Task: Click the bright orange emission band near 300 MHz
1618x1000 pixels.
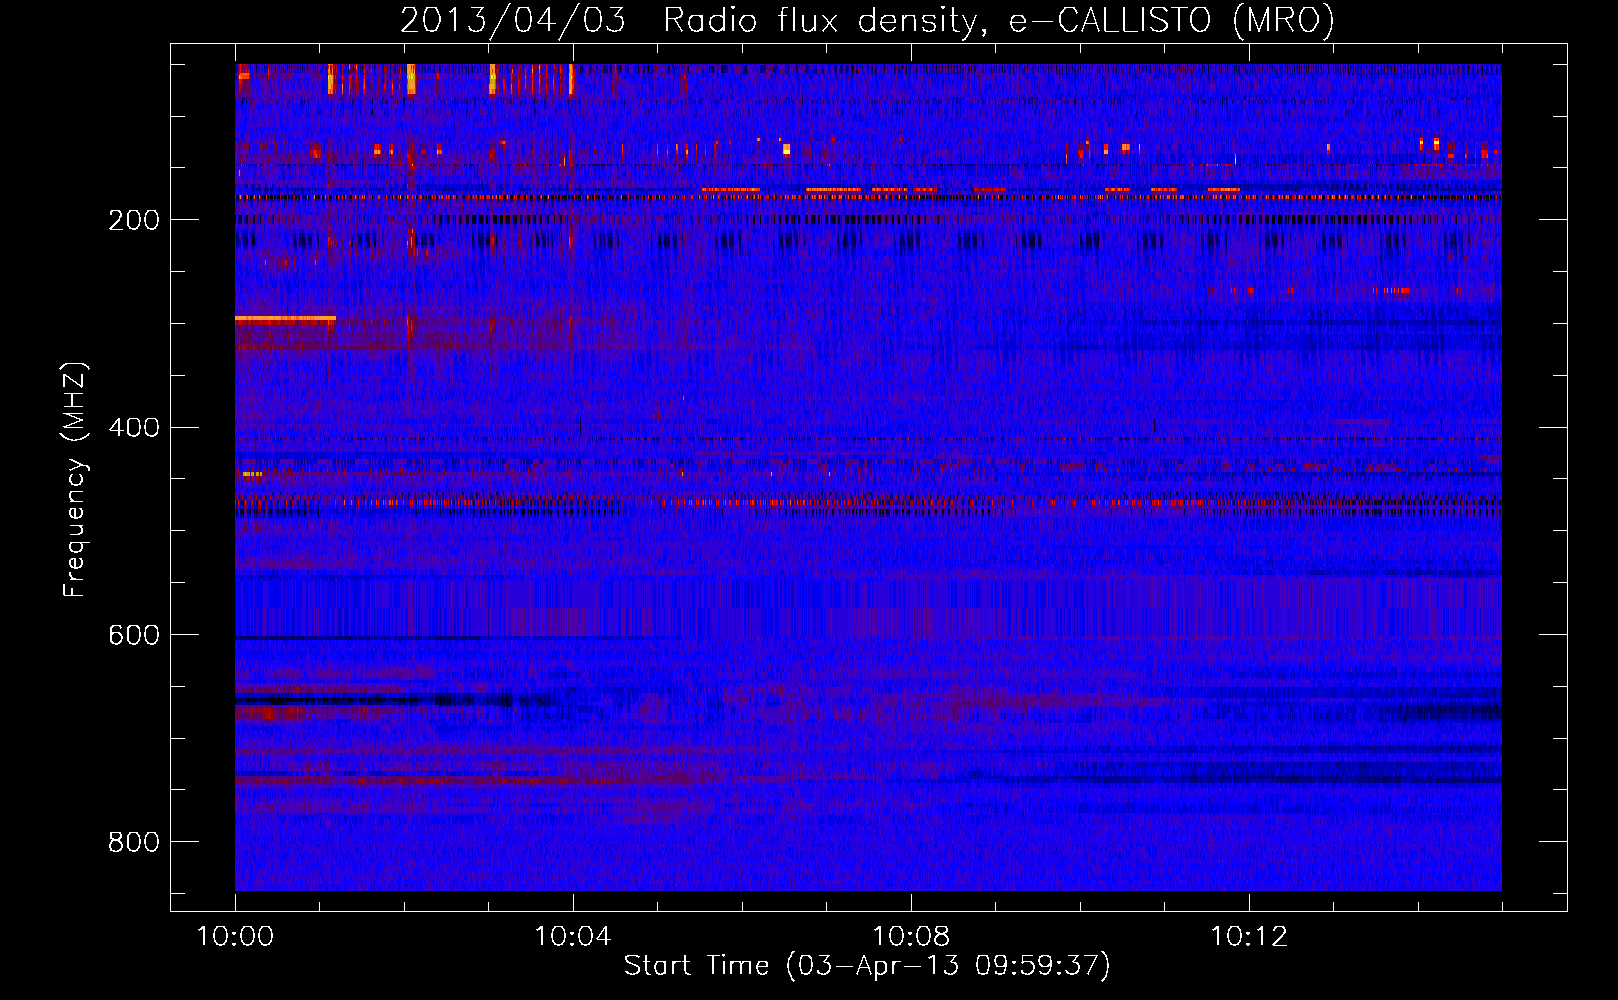Action: 285,319
